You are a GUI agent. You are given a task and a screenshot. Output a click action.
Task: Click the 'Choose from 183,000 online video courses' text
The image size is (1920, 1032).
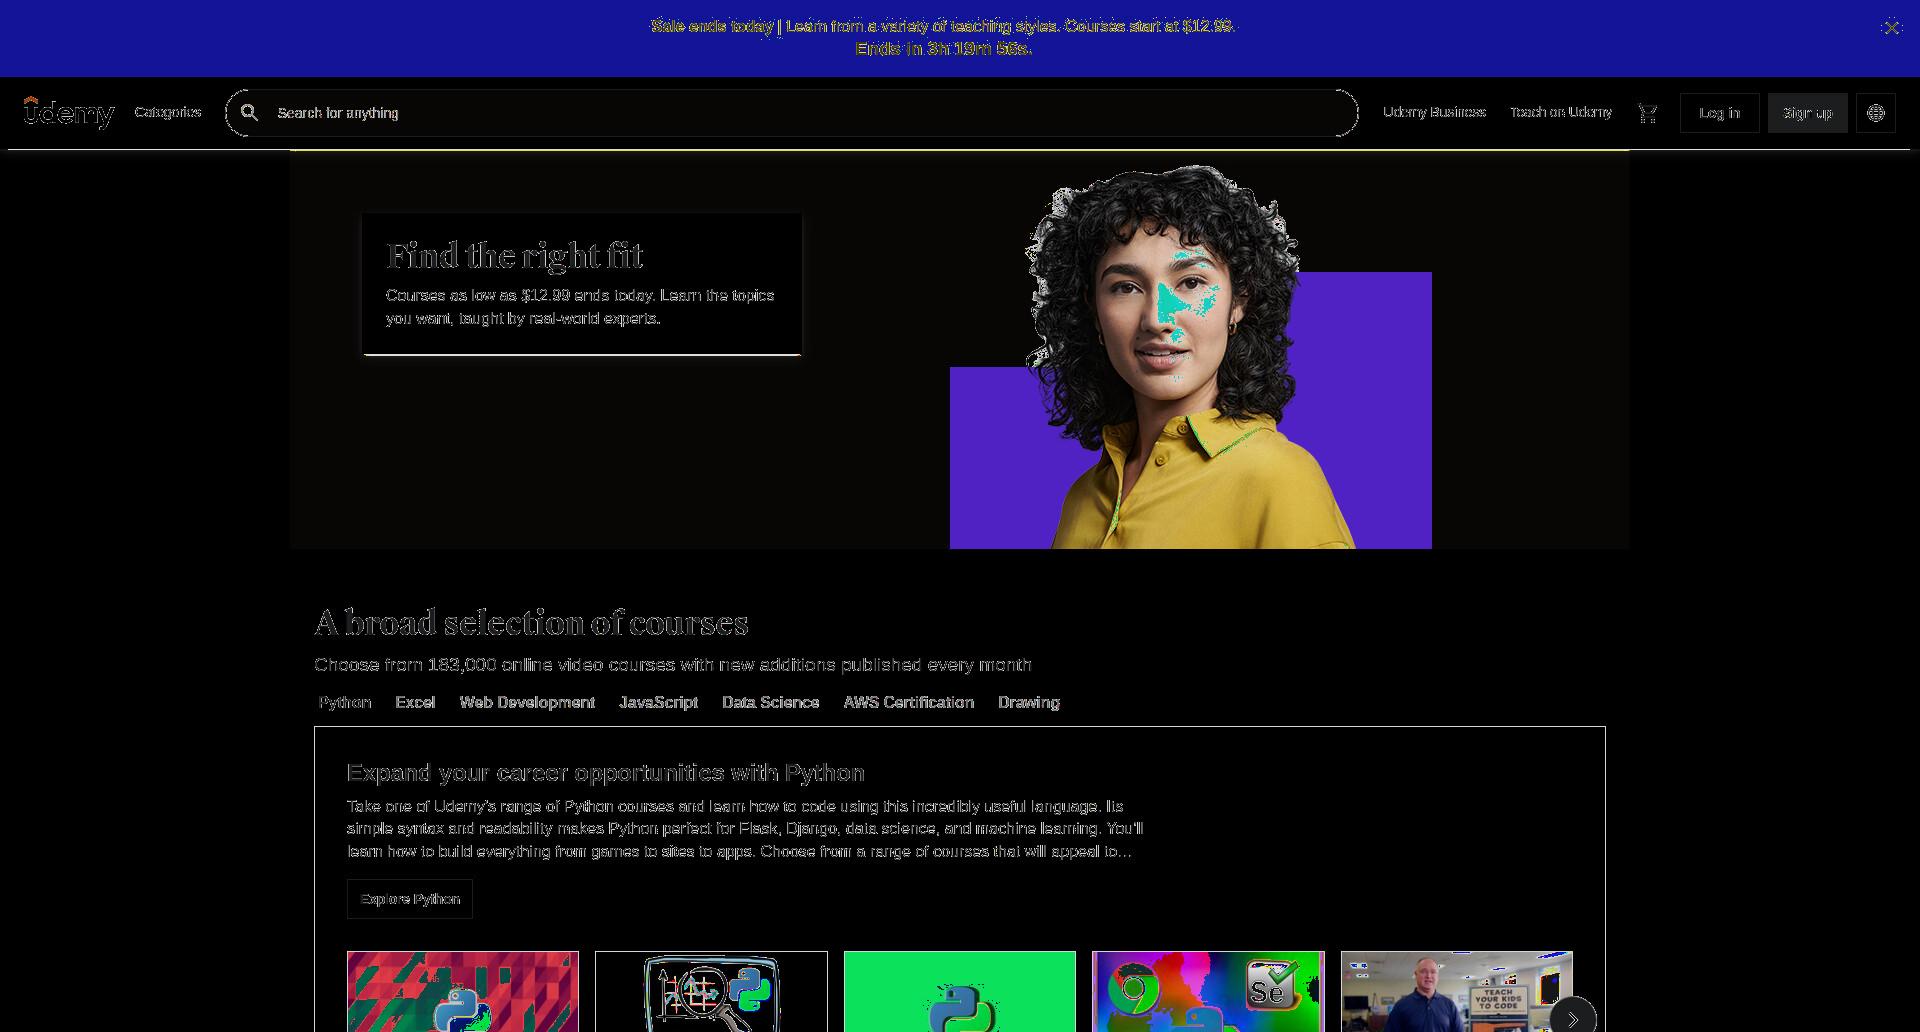(x=672, y=665)
